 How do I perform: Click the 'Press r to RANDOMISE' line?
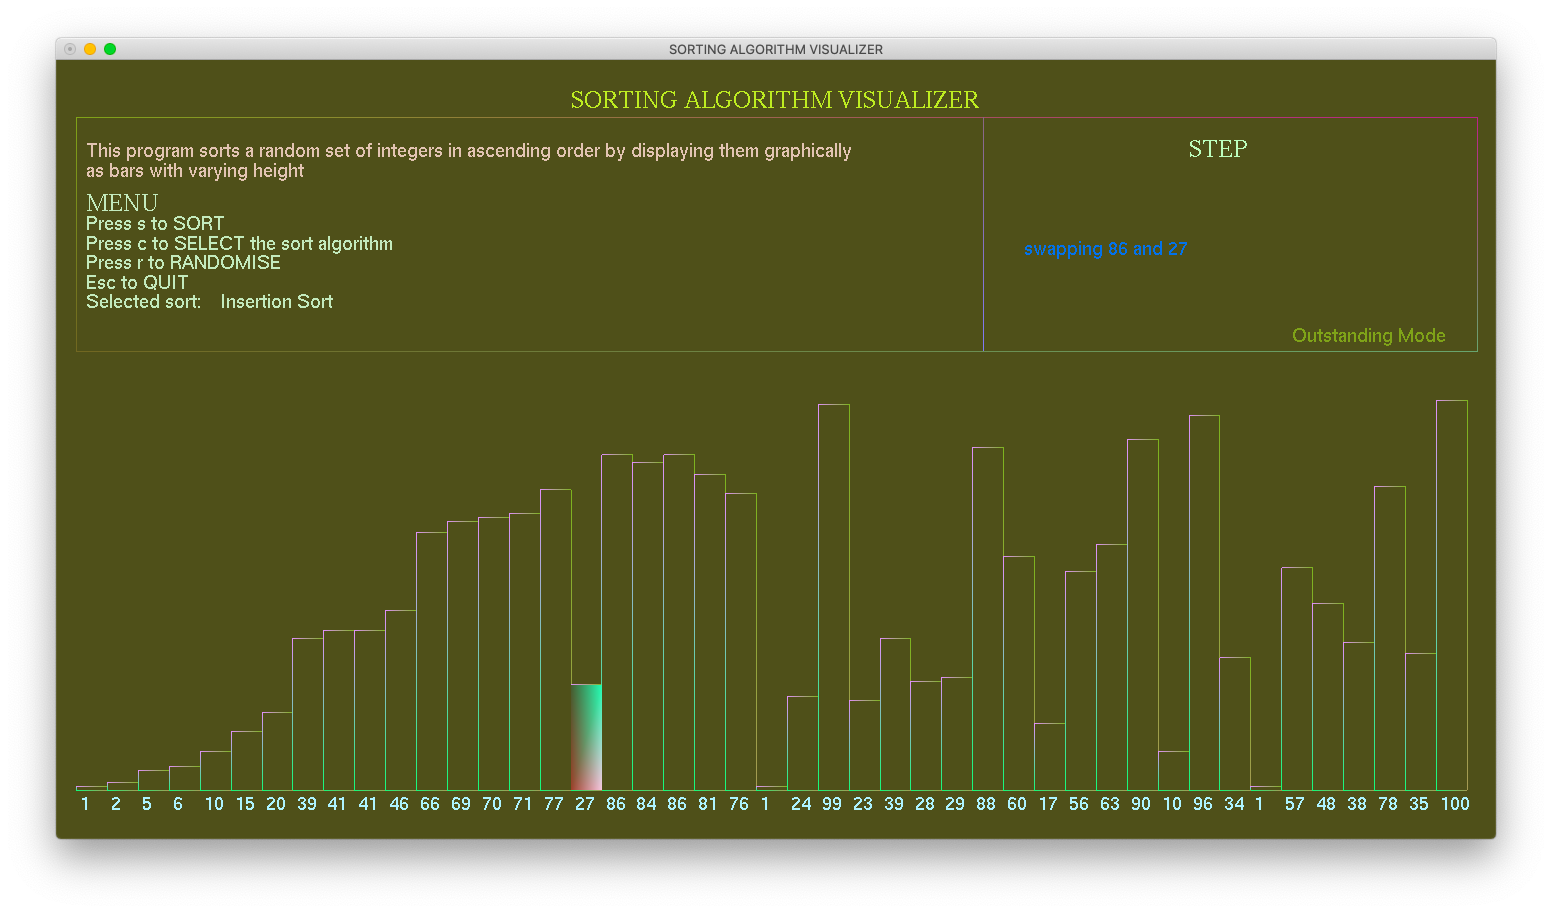point(183,262)
